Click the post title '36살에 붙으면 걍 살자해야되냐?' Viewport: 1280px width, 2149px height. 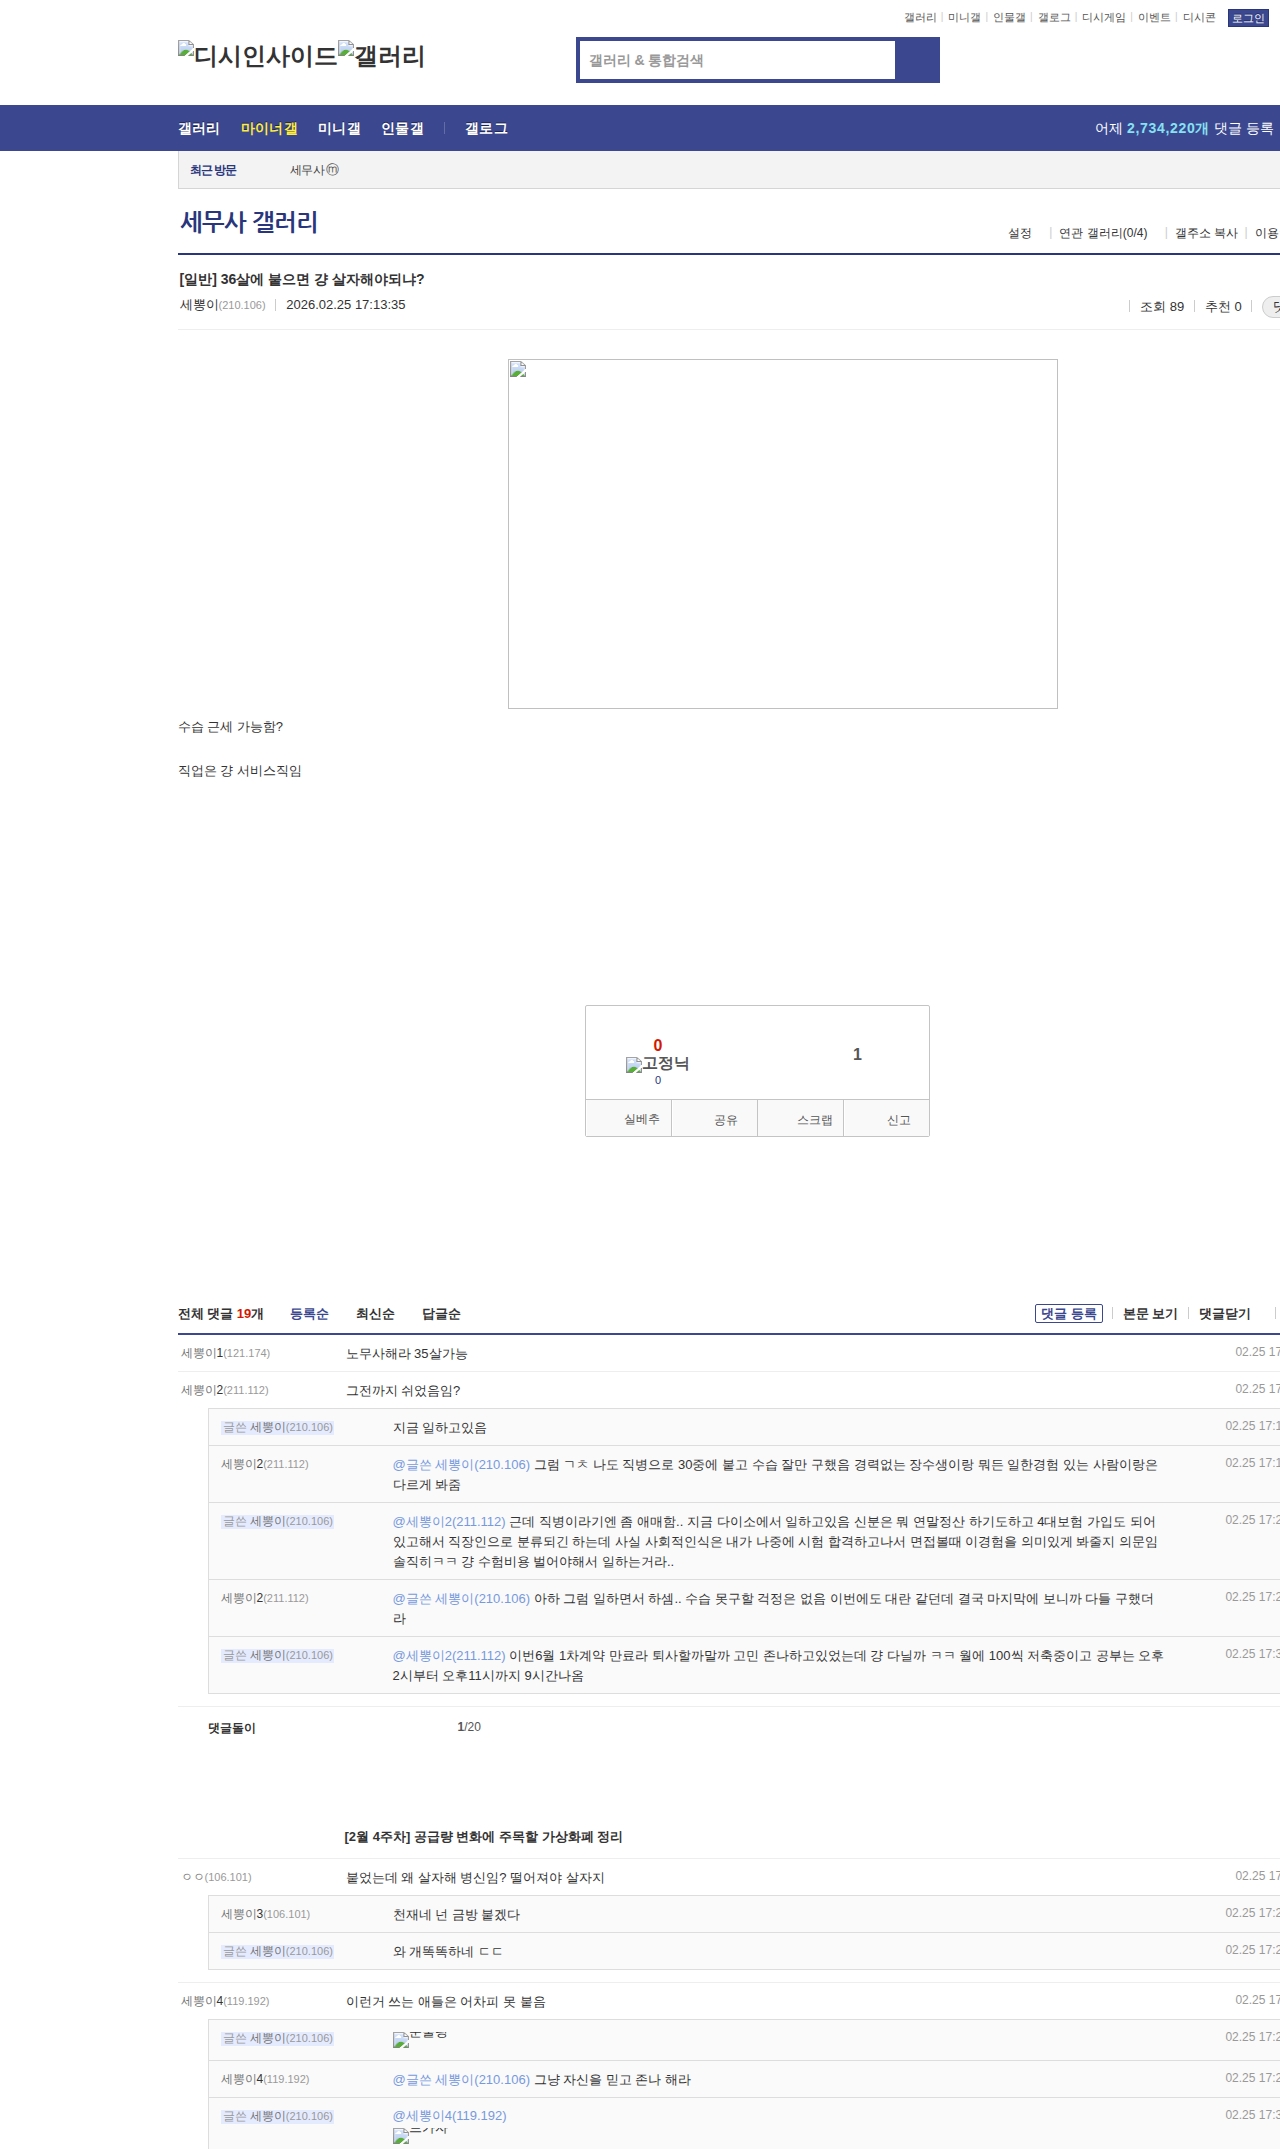pos(322,280)
